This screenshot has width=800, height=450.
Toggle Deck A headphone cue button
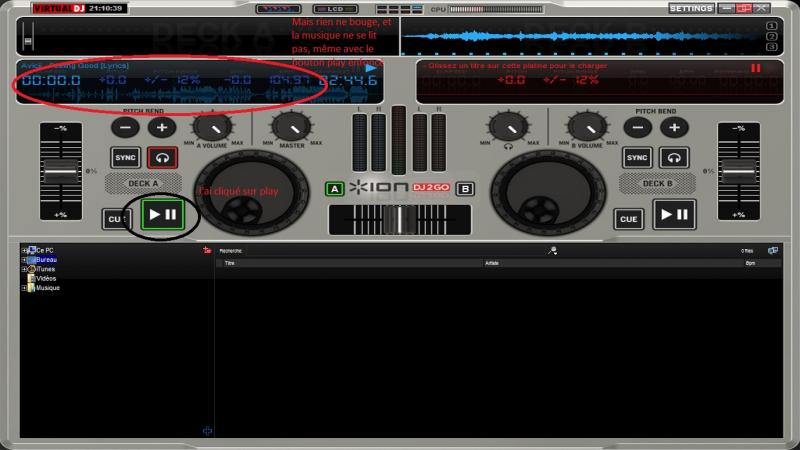point(162,158)
